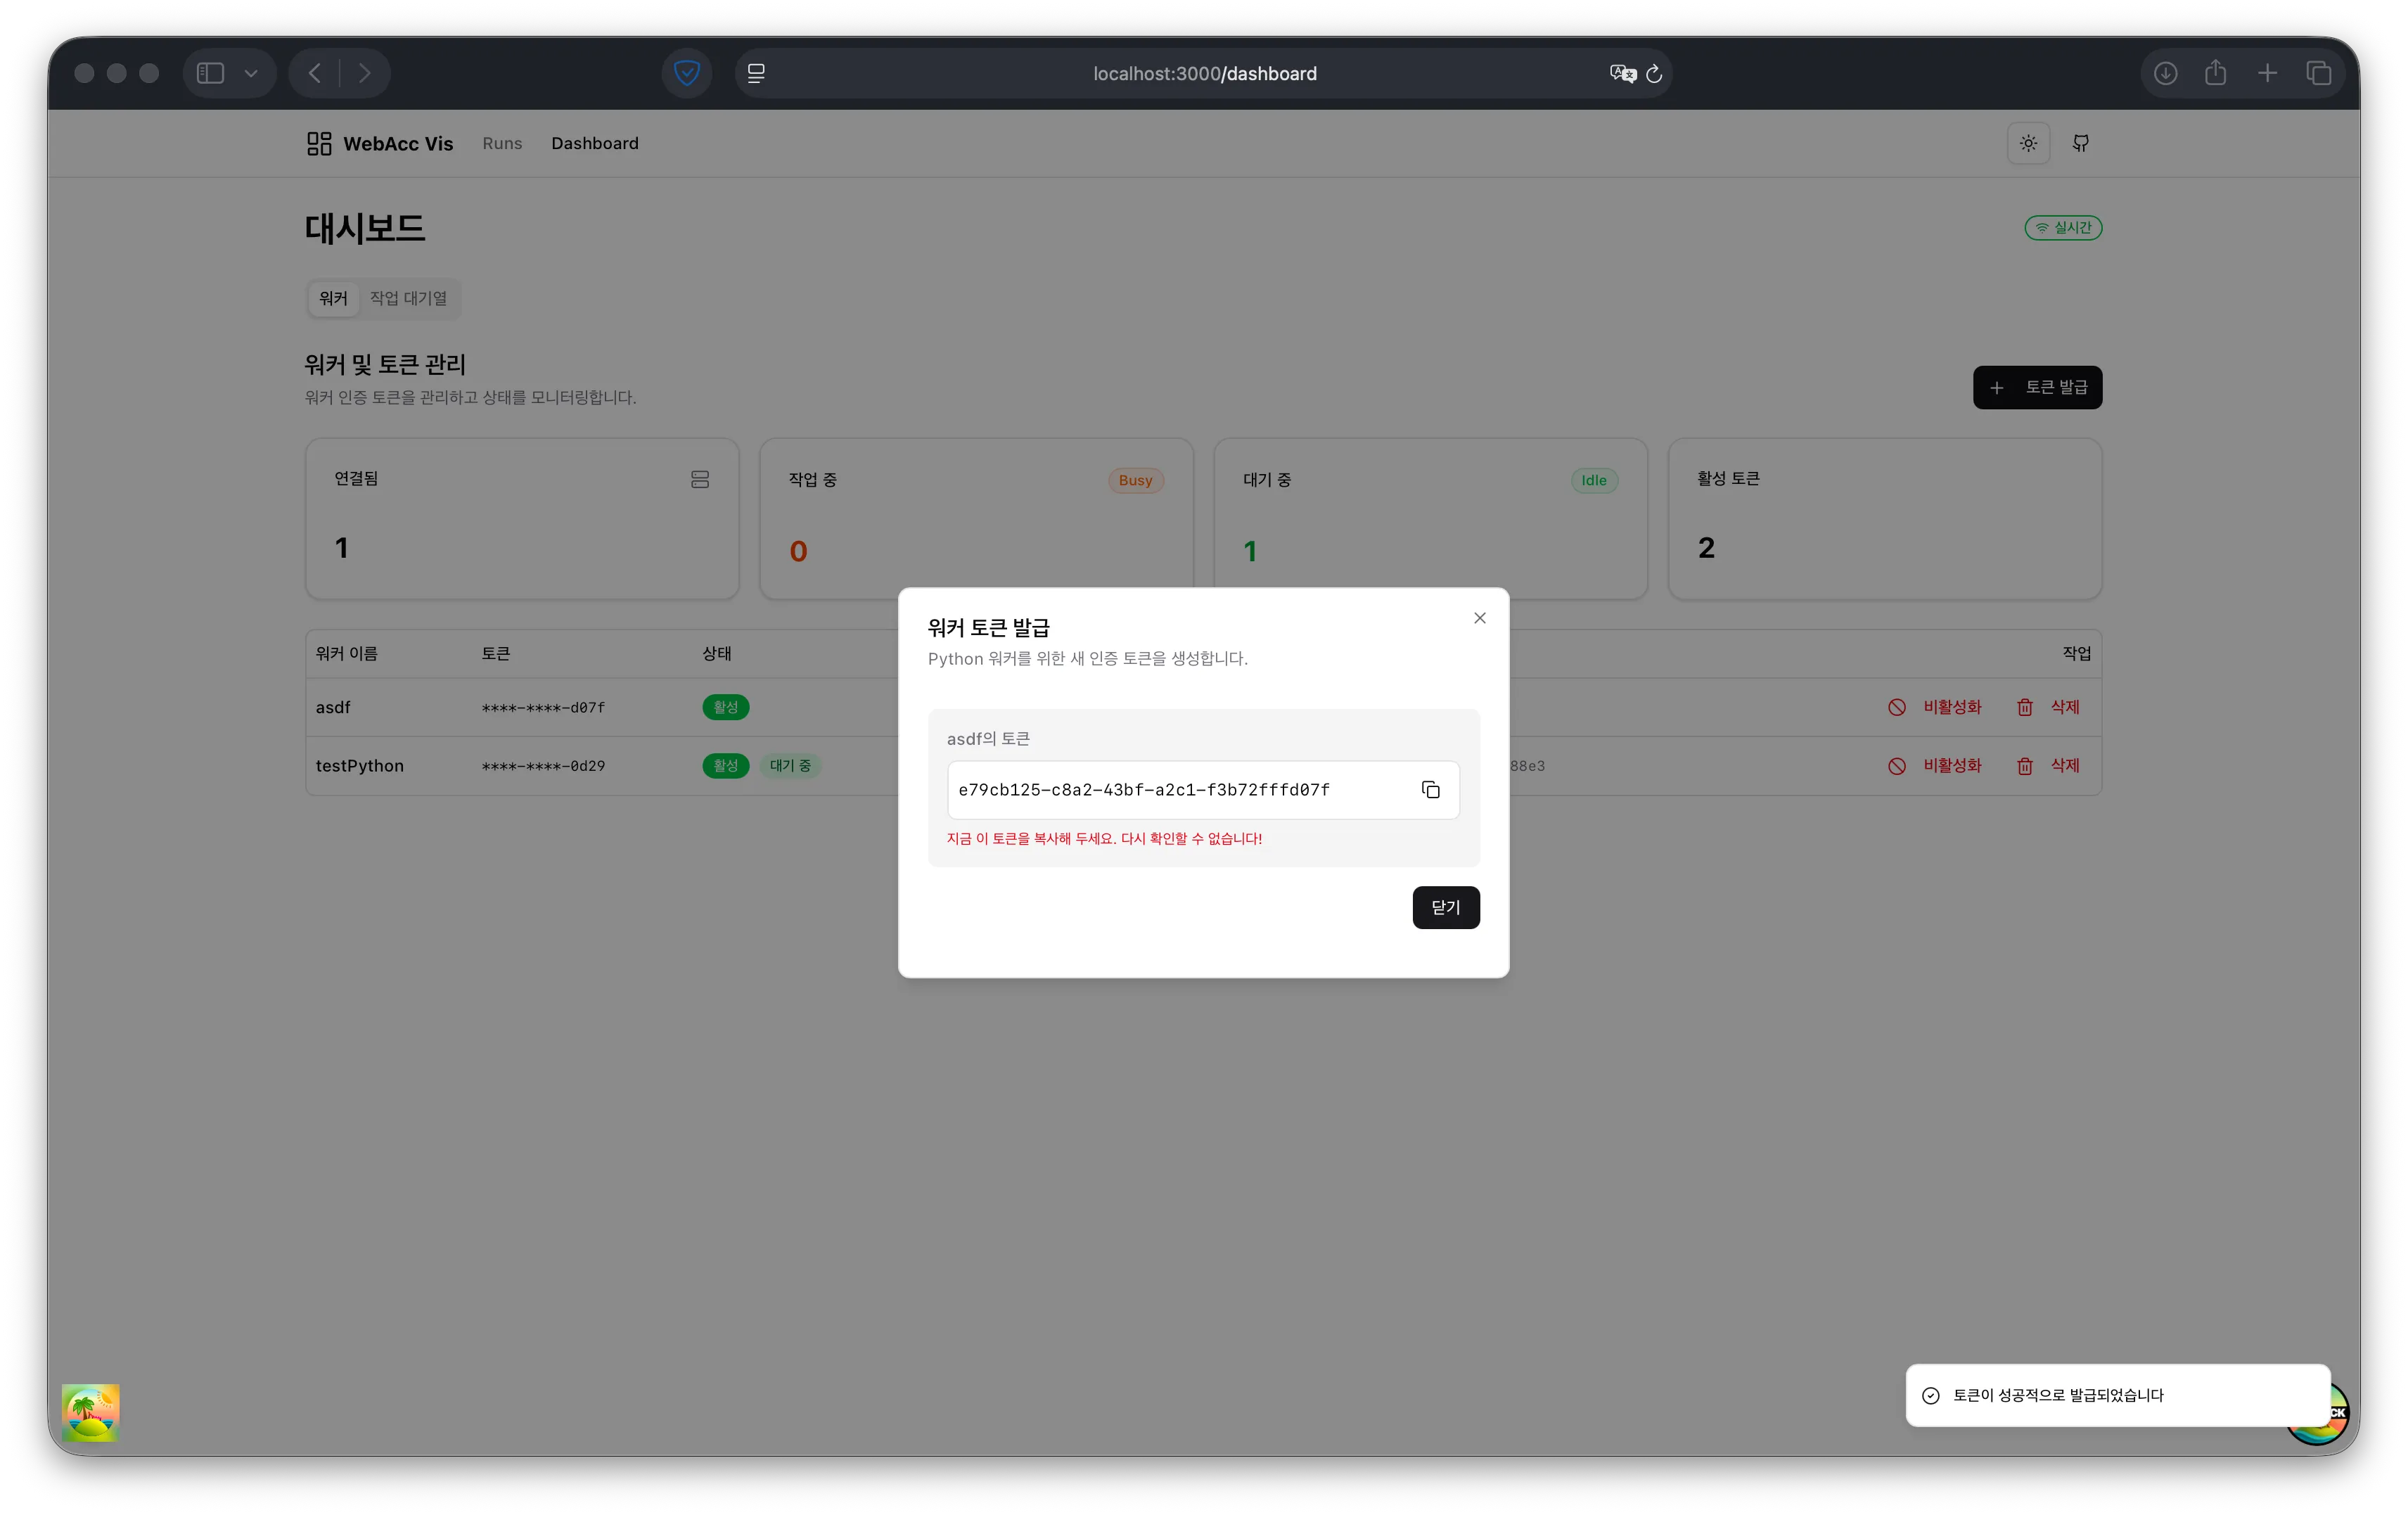Click the Safari reload page icon

click(1654, 73)
